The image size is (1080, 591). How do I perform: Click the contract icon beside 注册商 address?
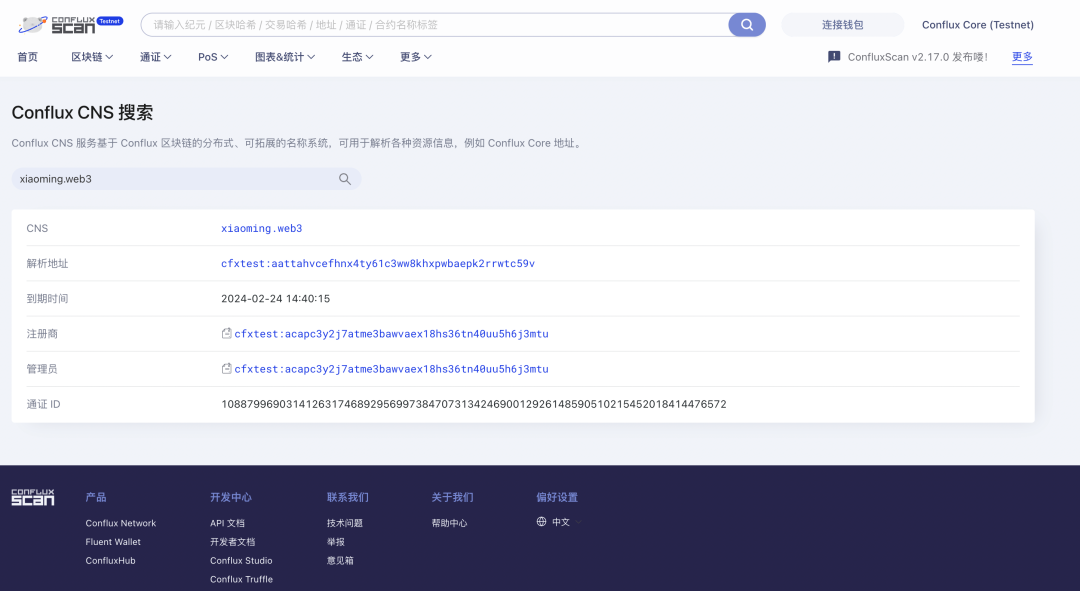click(227, 333)
